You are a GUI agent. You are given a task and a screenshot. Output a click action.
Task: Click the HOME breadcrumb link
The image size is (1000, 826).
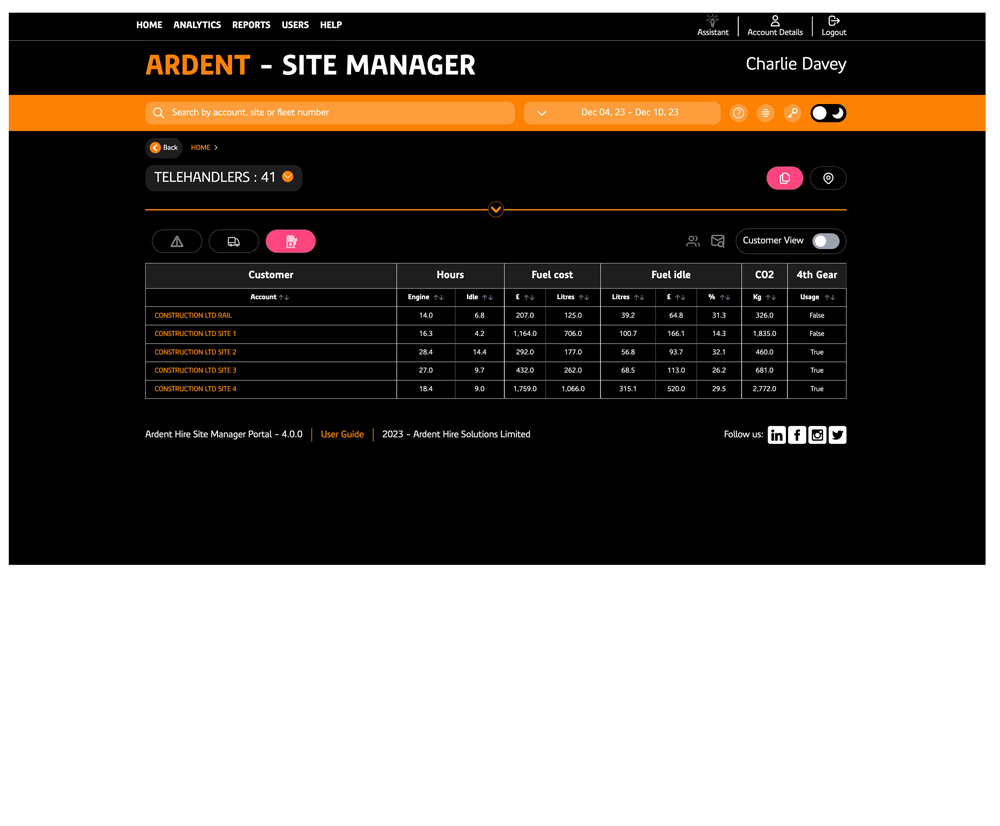pyautogui.click(x=200, y=147)
